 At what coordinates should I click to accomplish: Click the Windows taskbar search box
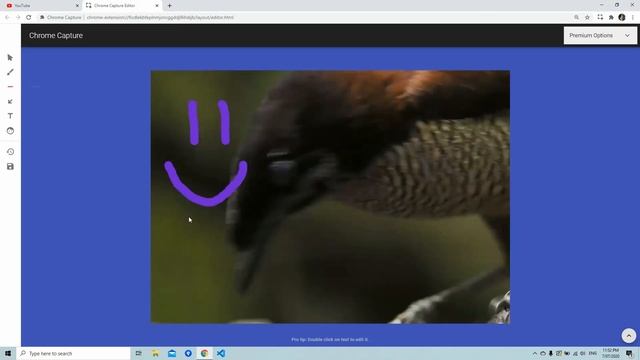[73, 353]
